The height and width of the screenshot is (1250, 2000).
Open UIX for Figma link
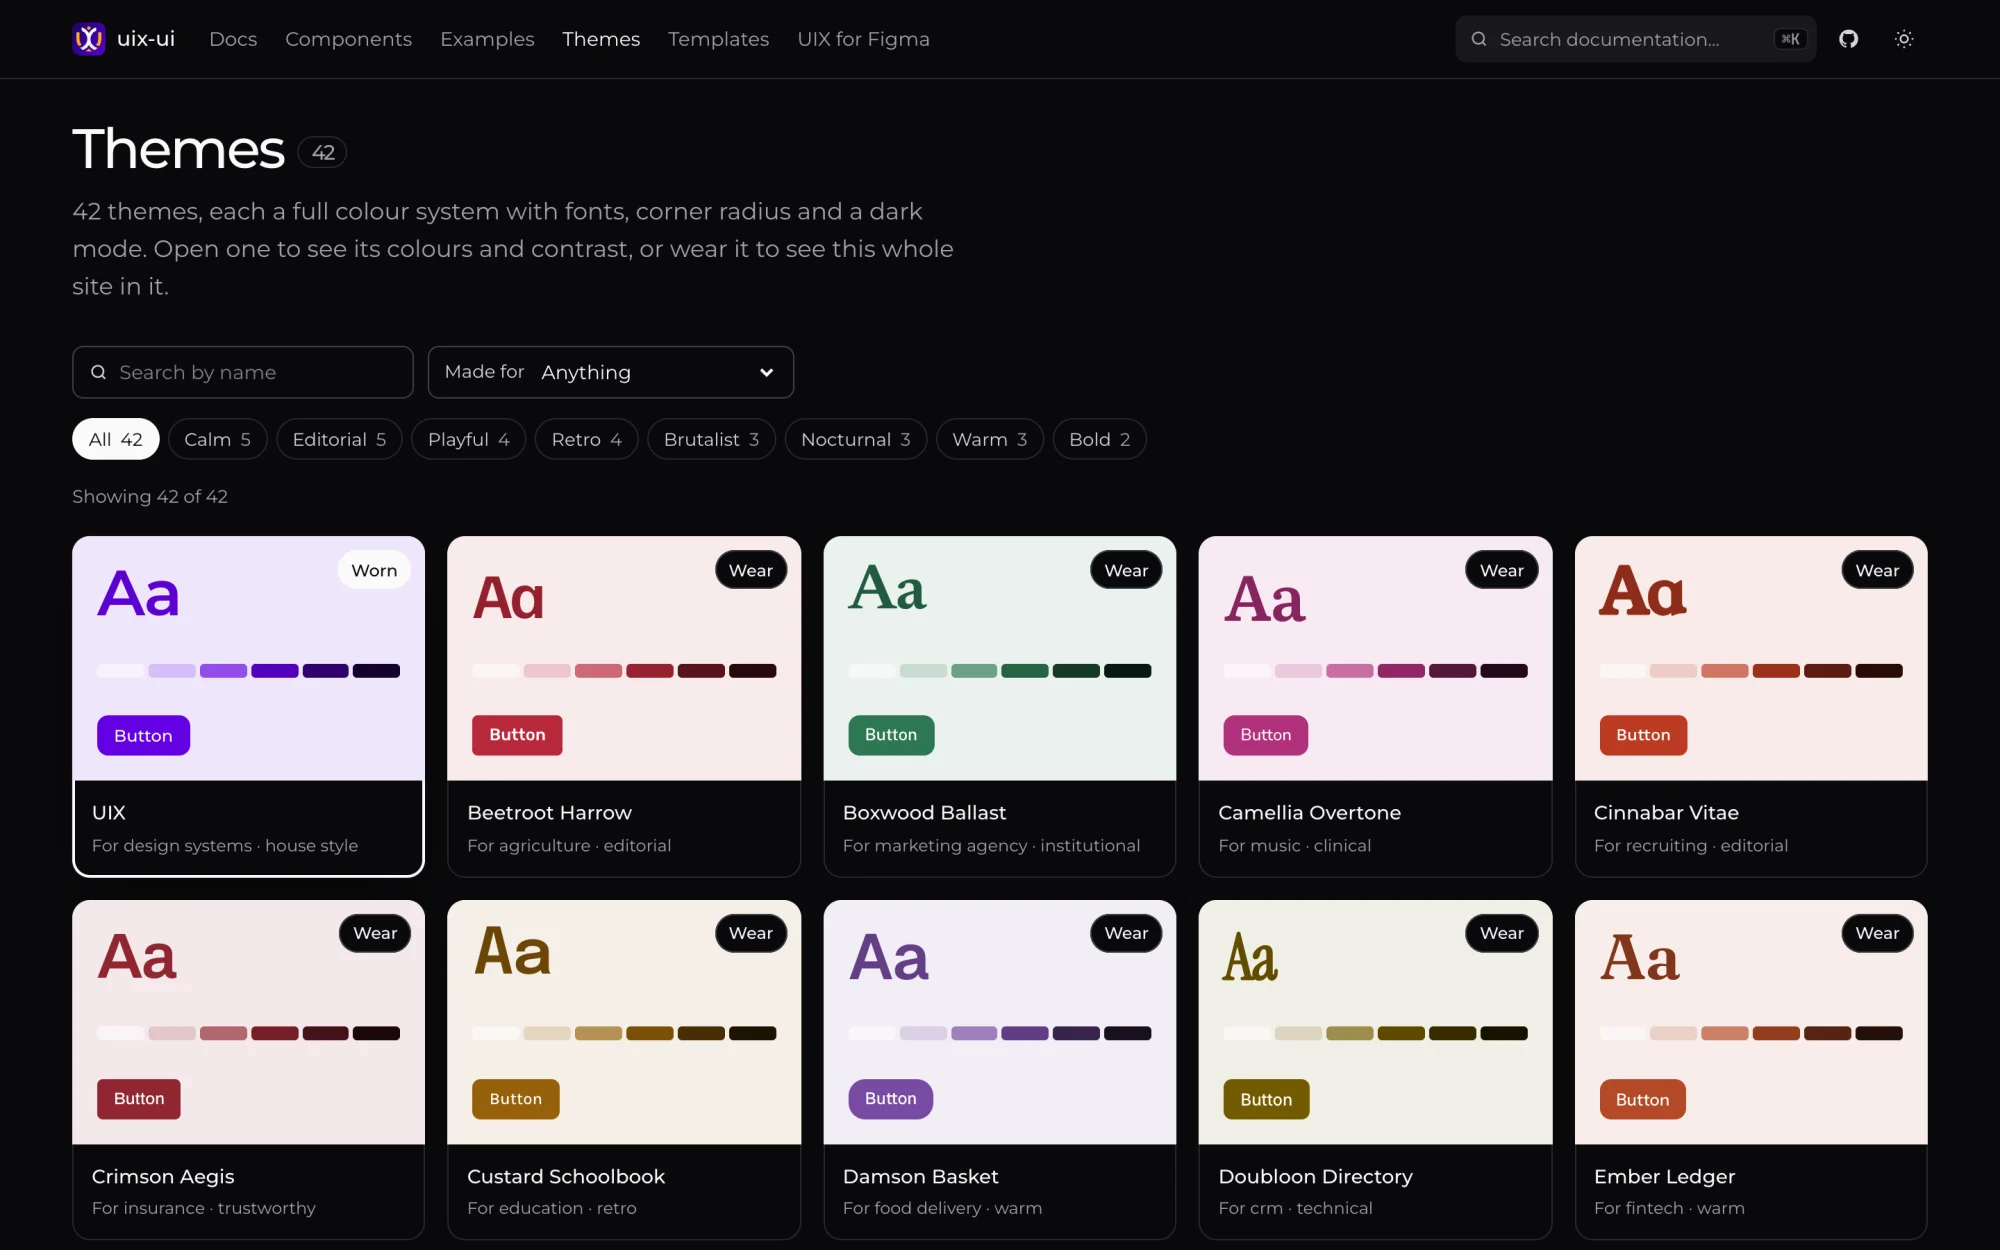(x=863, y=39)
